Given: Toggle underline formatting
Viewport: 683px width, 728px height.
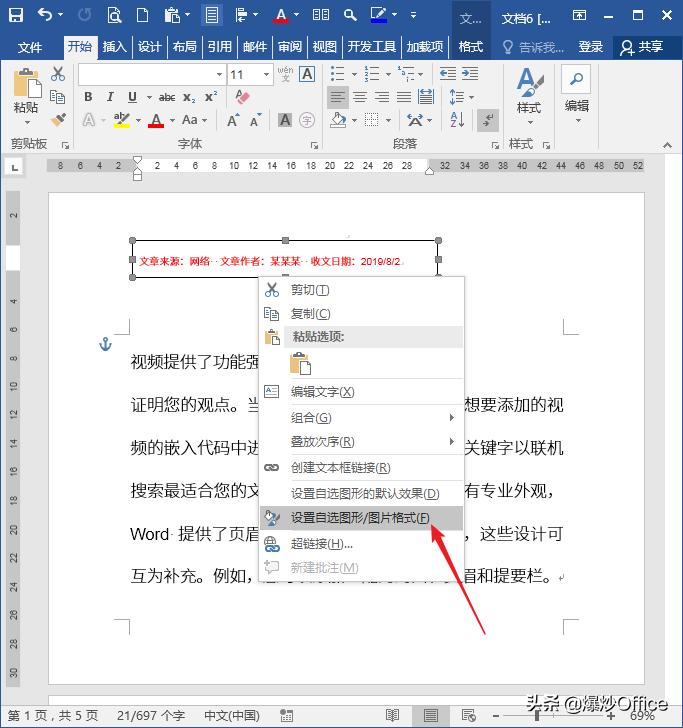Looking at the screenshot, I should pos(132,97).
